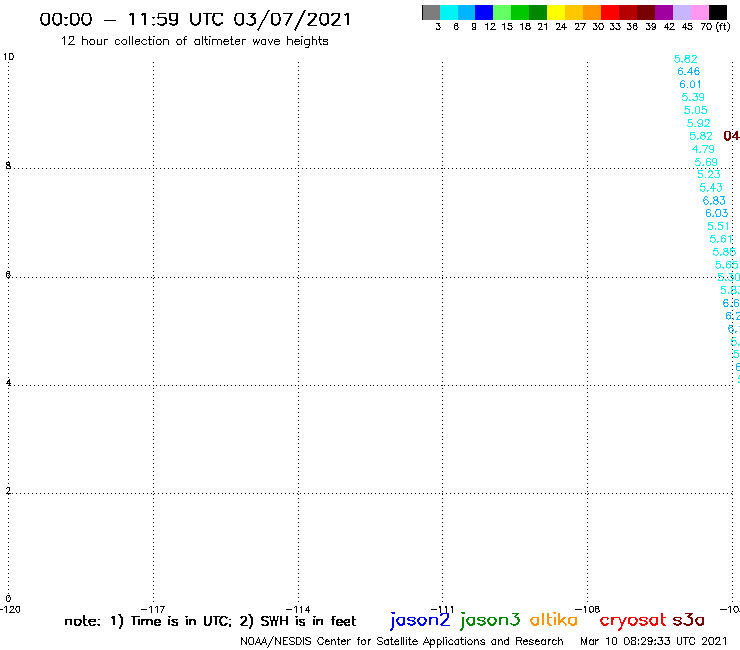
Task: Click the longitude label -120
Action: (10, 609)
